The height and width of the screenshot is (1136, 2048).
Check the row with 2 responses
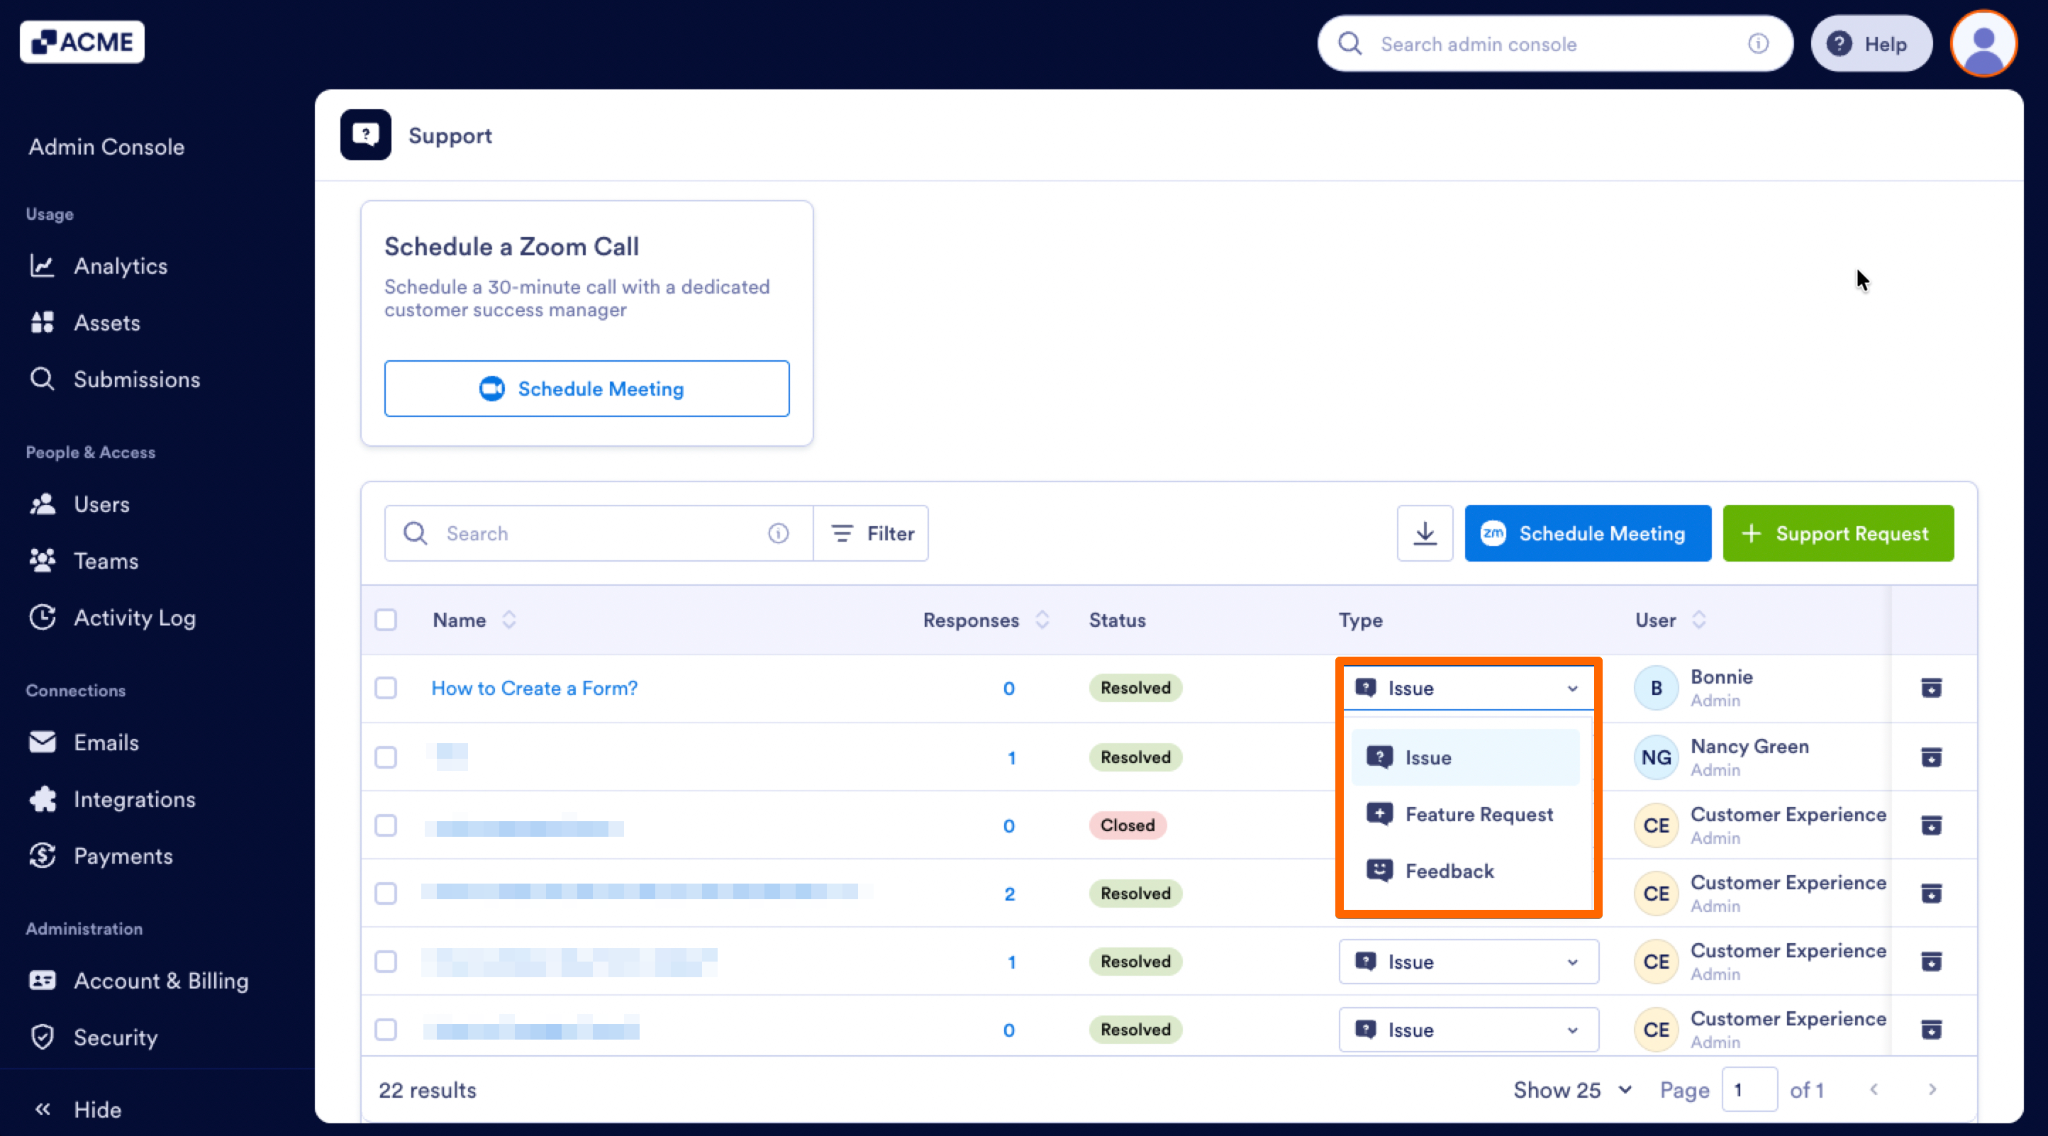(x=386, y=893)
